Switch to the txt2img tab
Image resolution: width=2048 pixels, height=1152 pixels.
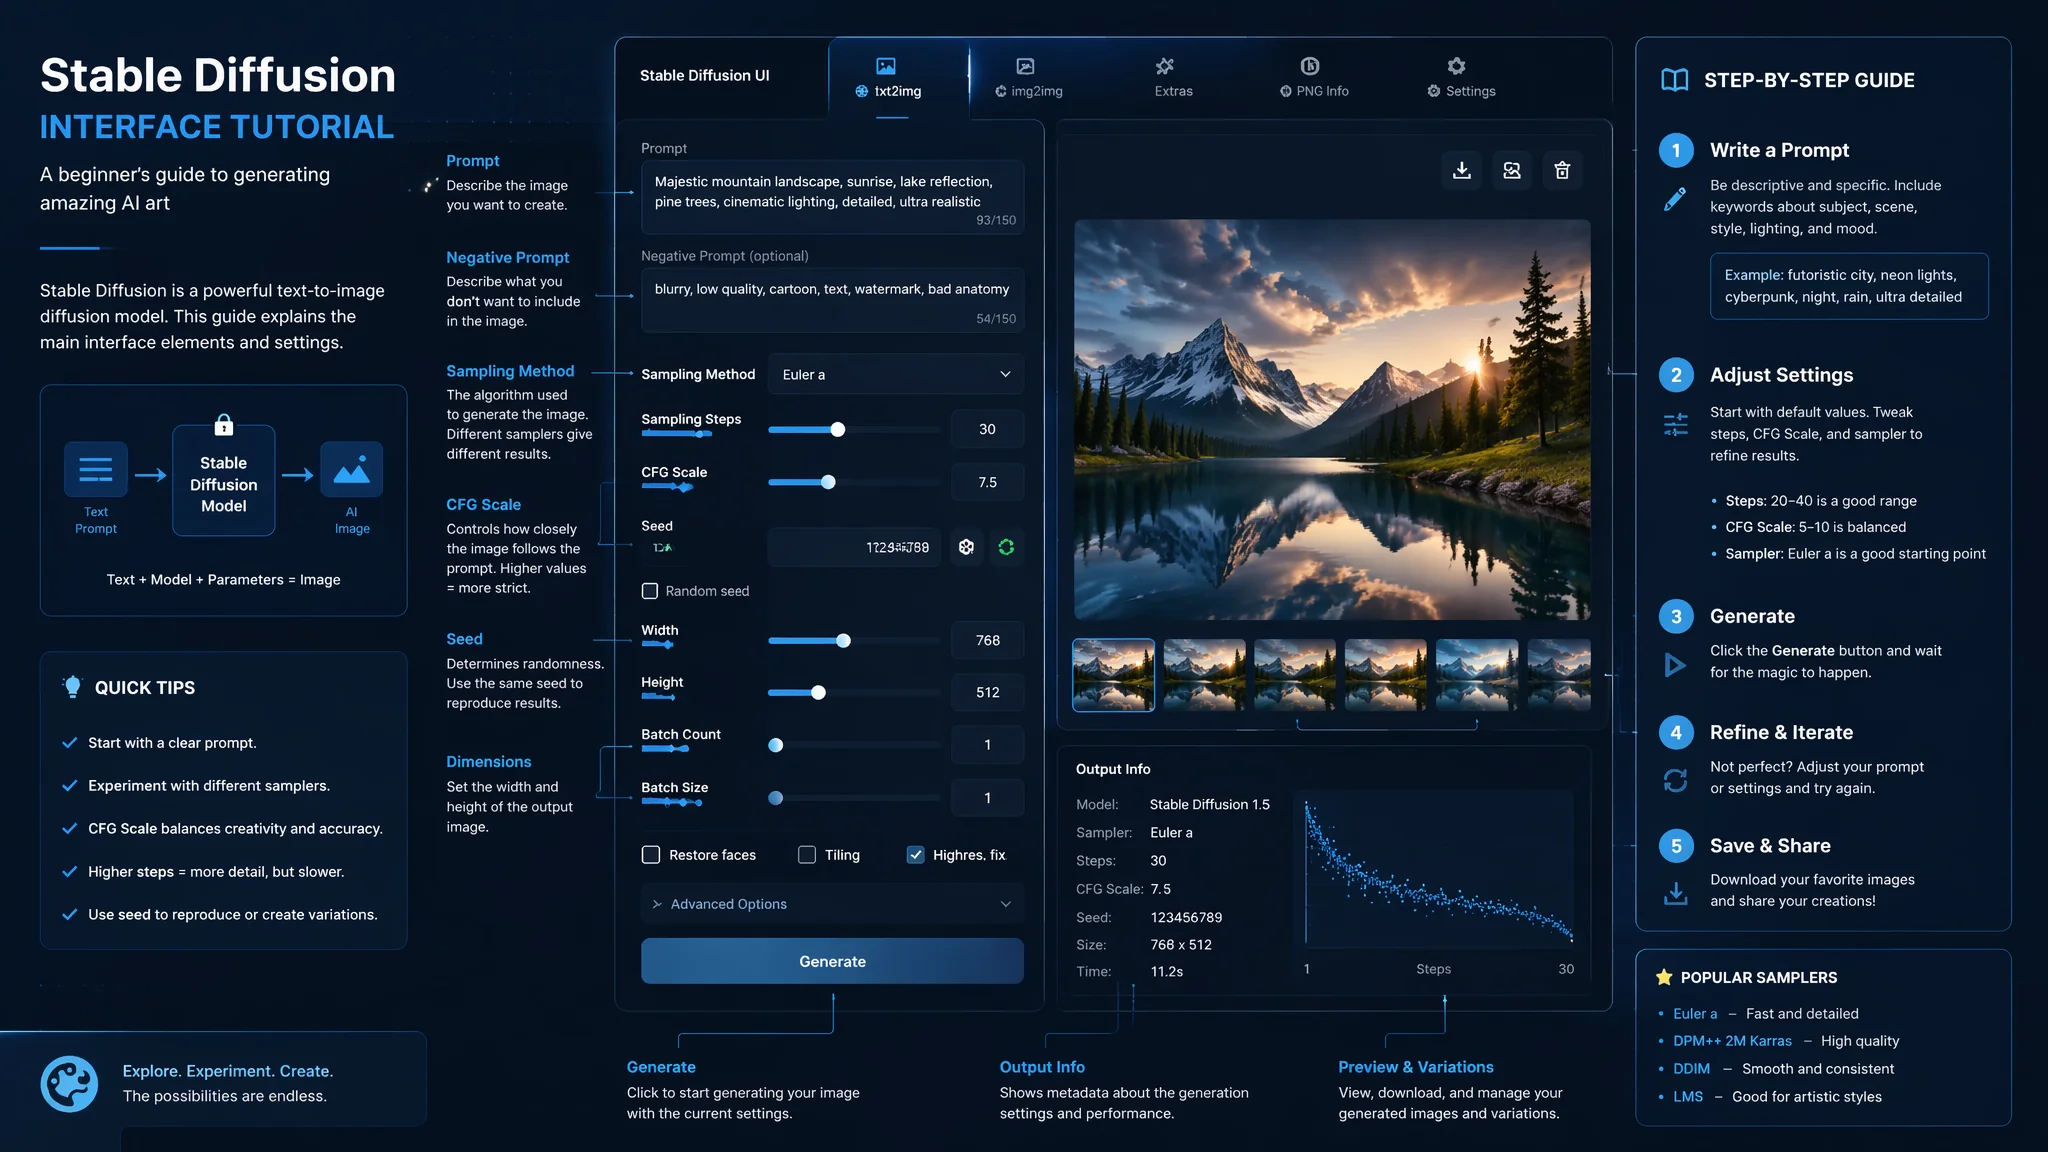click(898, 80)
